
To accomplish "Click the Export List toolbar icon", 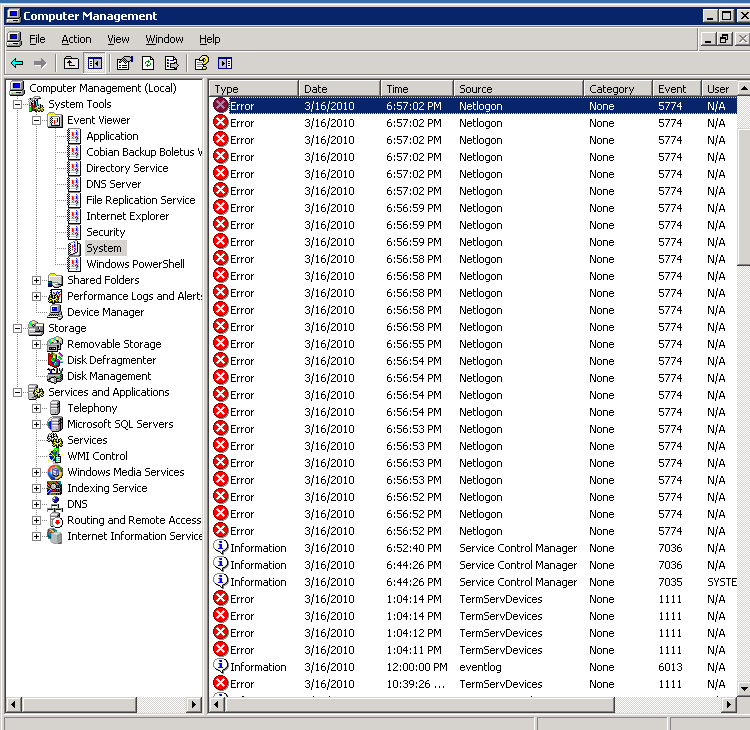I will coord(172,63).
